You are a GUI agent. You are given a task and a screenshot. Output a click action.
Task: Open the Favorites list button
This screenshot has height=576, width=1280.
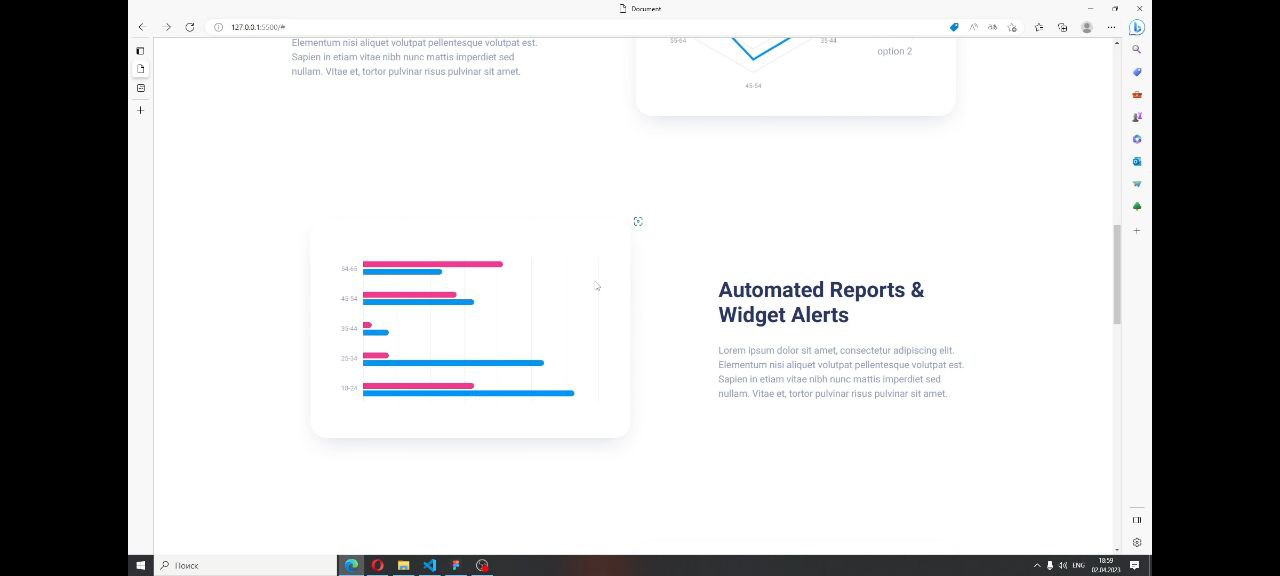coord(1038,27)
